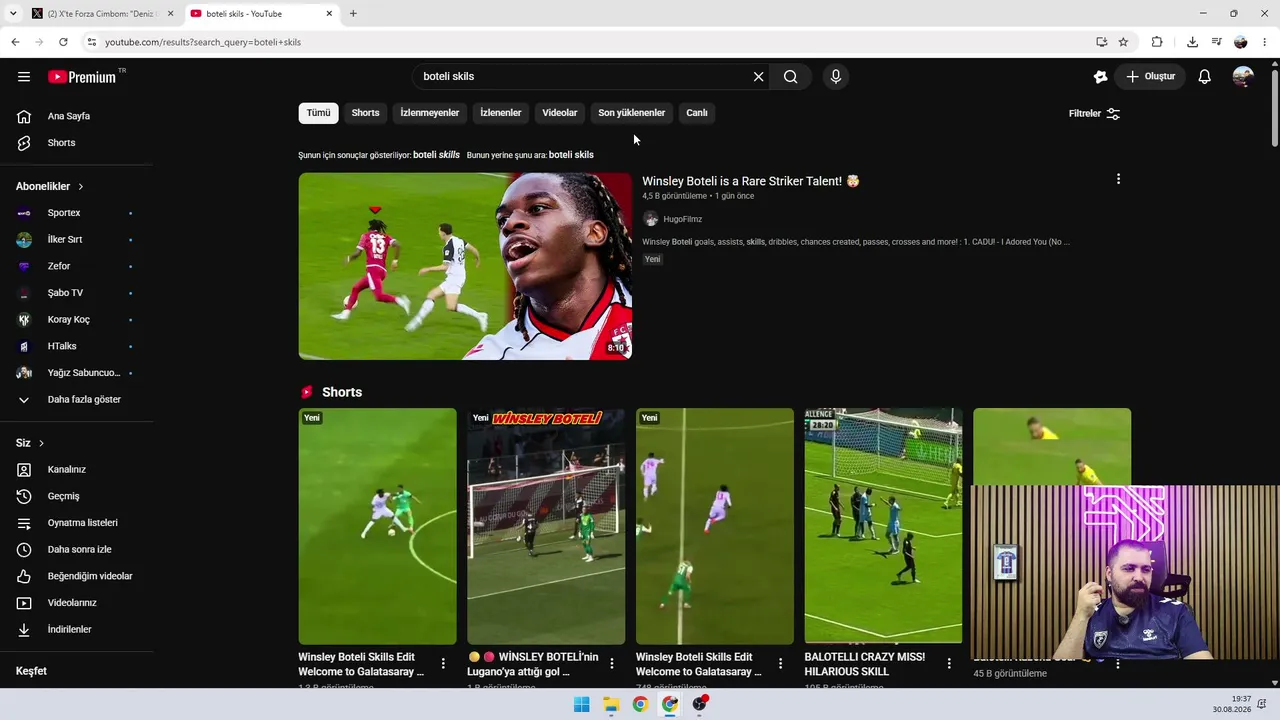Switch to the X'te Forza Cimbom tab
The width and height of the screenshot is (1280, 720).
pyautogui.click(x=102, y=14)
